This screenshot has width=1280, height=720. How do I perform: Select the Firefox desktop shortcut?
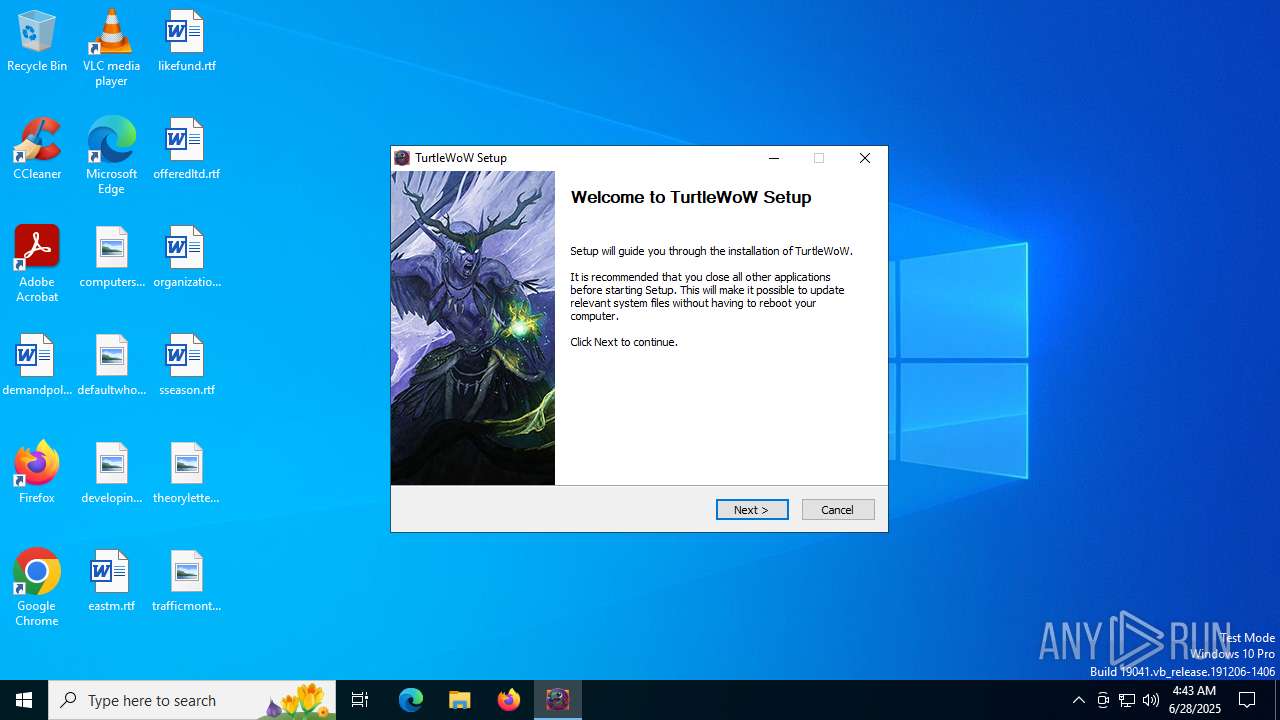tap(37, 474)
